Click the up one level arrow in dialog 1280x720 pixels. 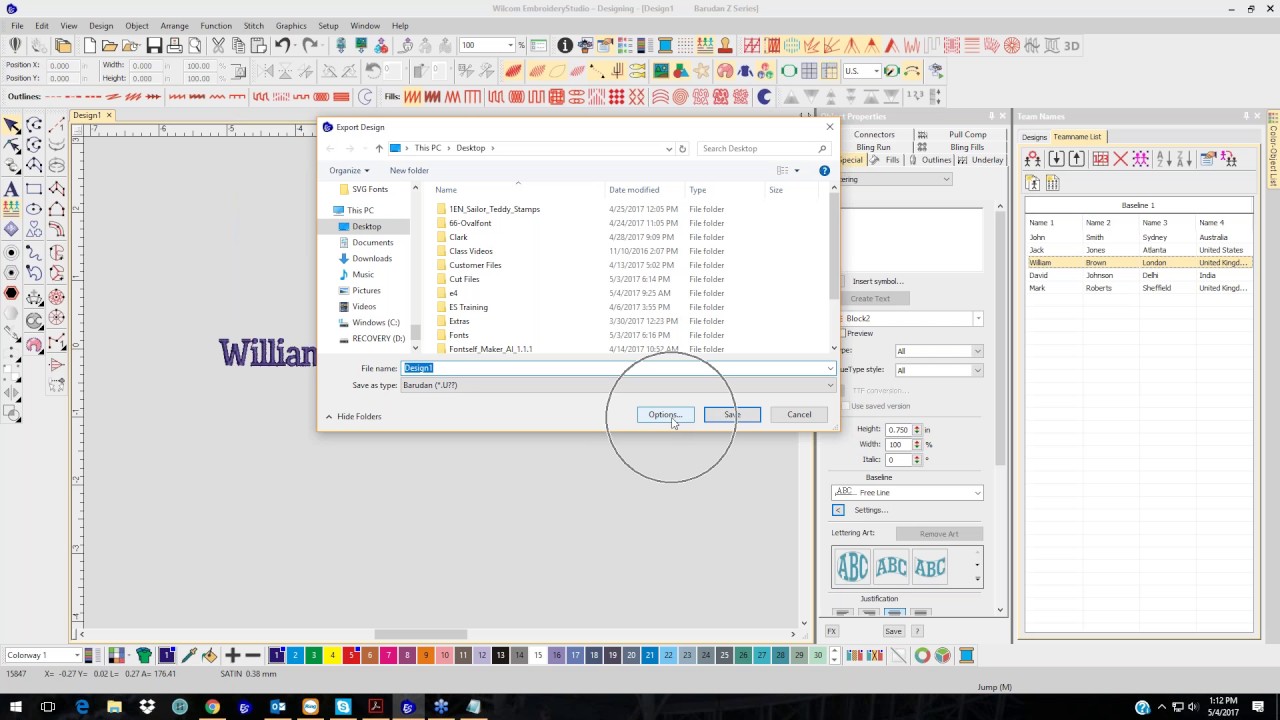(379, 148)
